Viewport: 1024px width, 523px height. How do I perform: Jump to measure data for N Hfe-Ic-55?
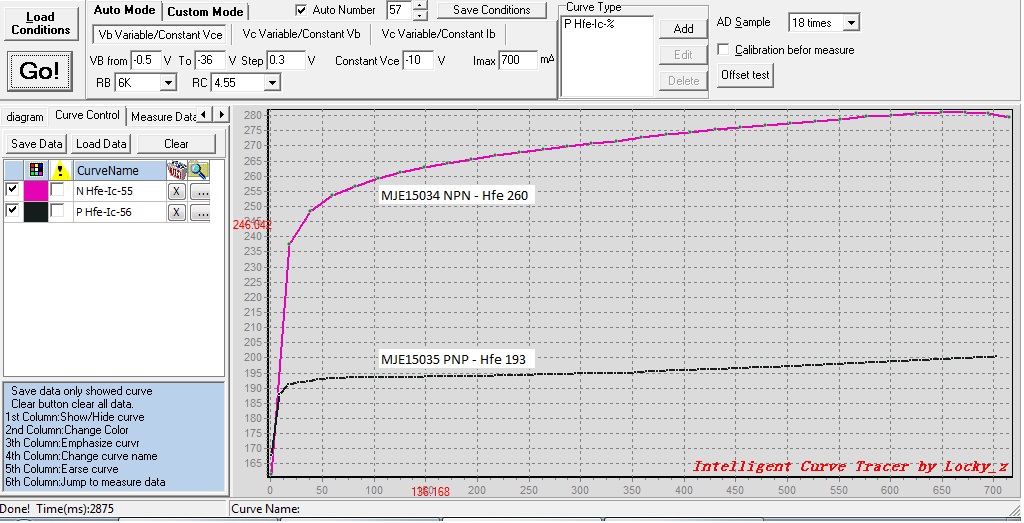click(x=201, y=192)
